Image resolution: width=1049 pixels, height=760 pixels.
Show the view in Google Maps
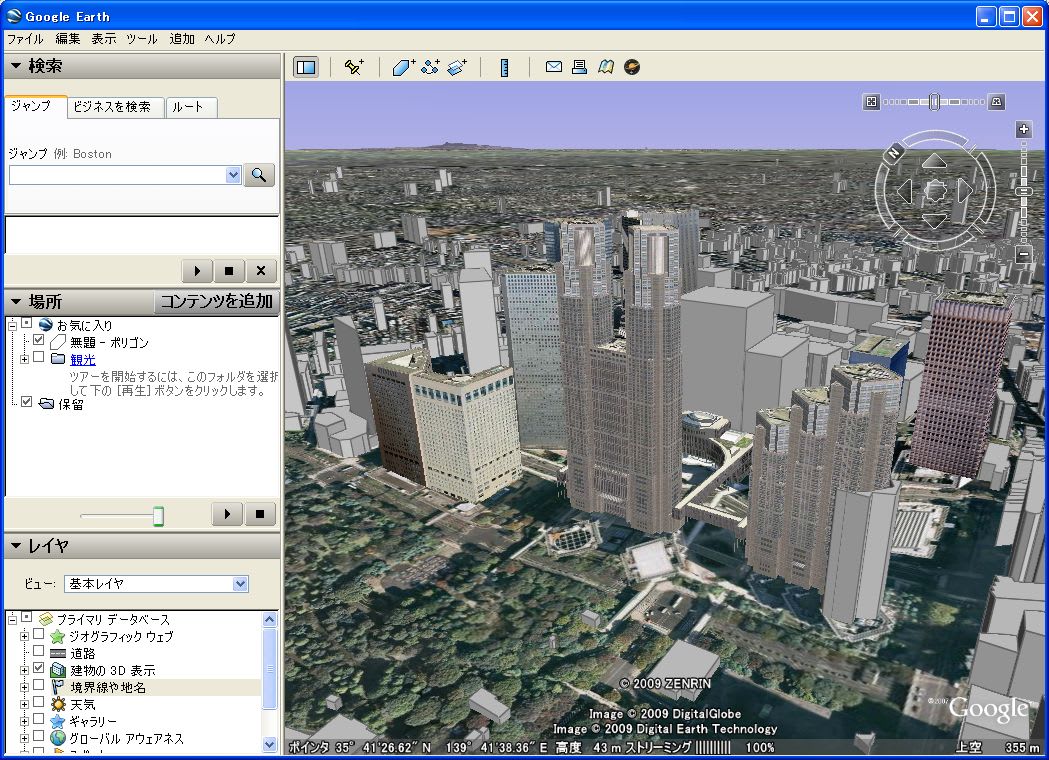point(605,67)
